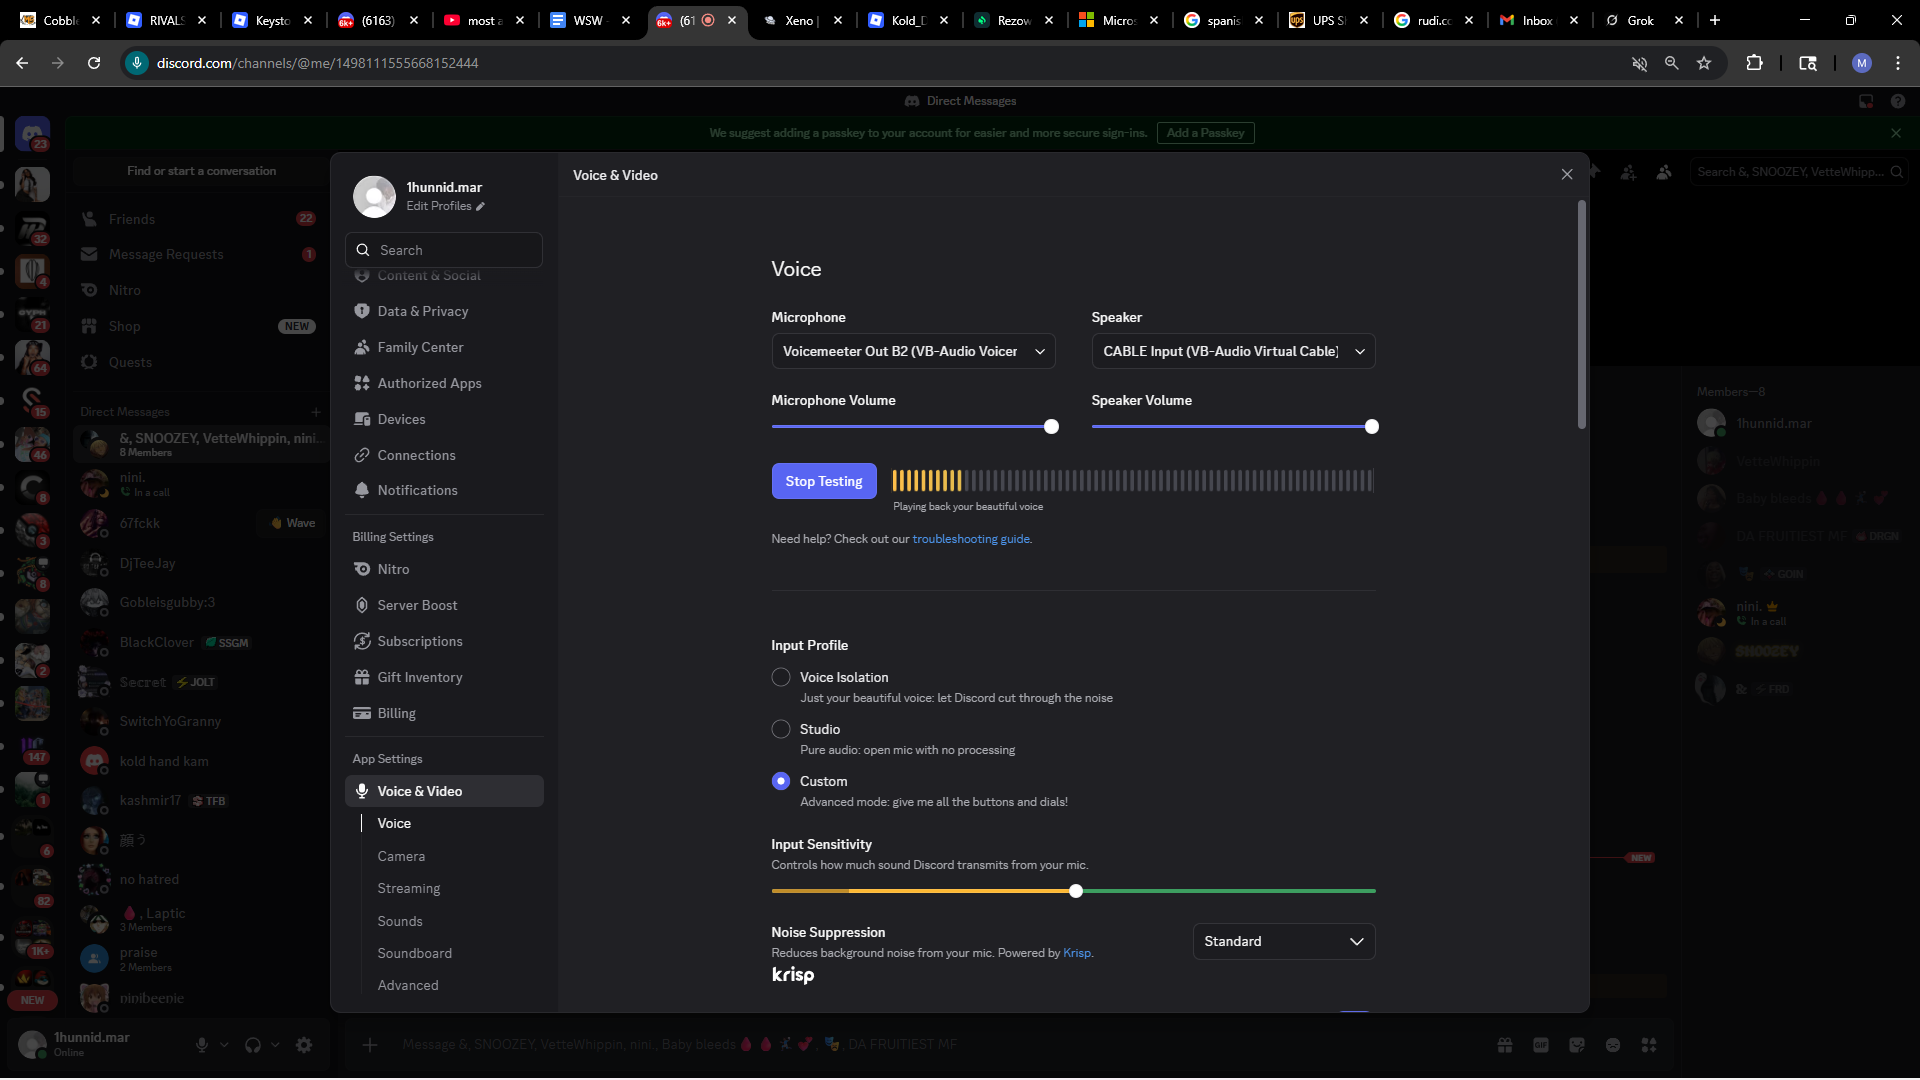Viewport: 1920px width, 1080px height.
Task: Open User Settings gear icon
Action: [x=304, y=1045]
